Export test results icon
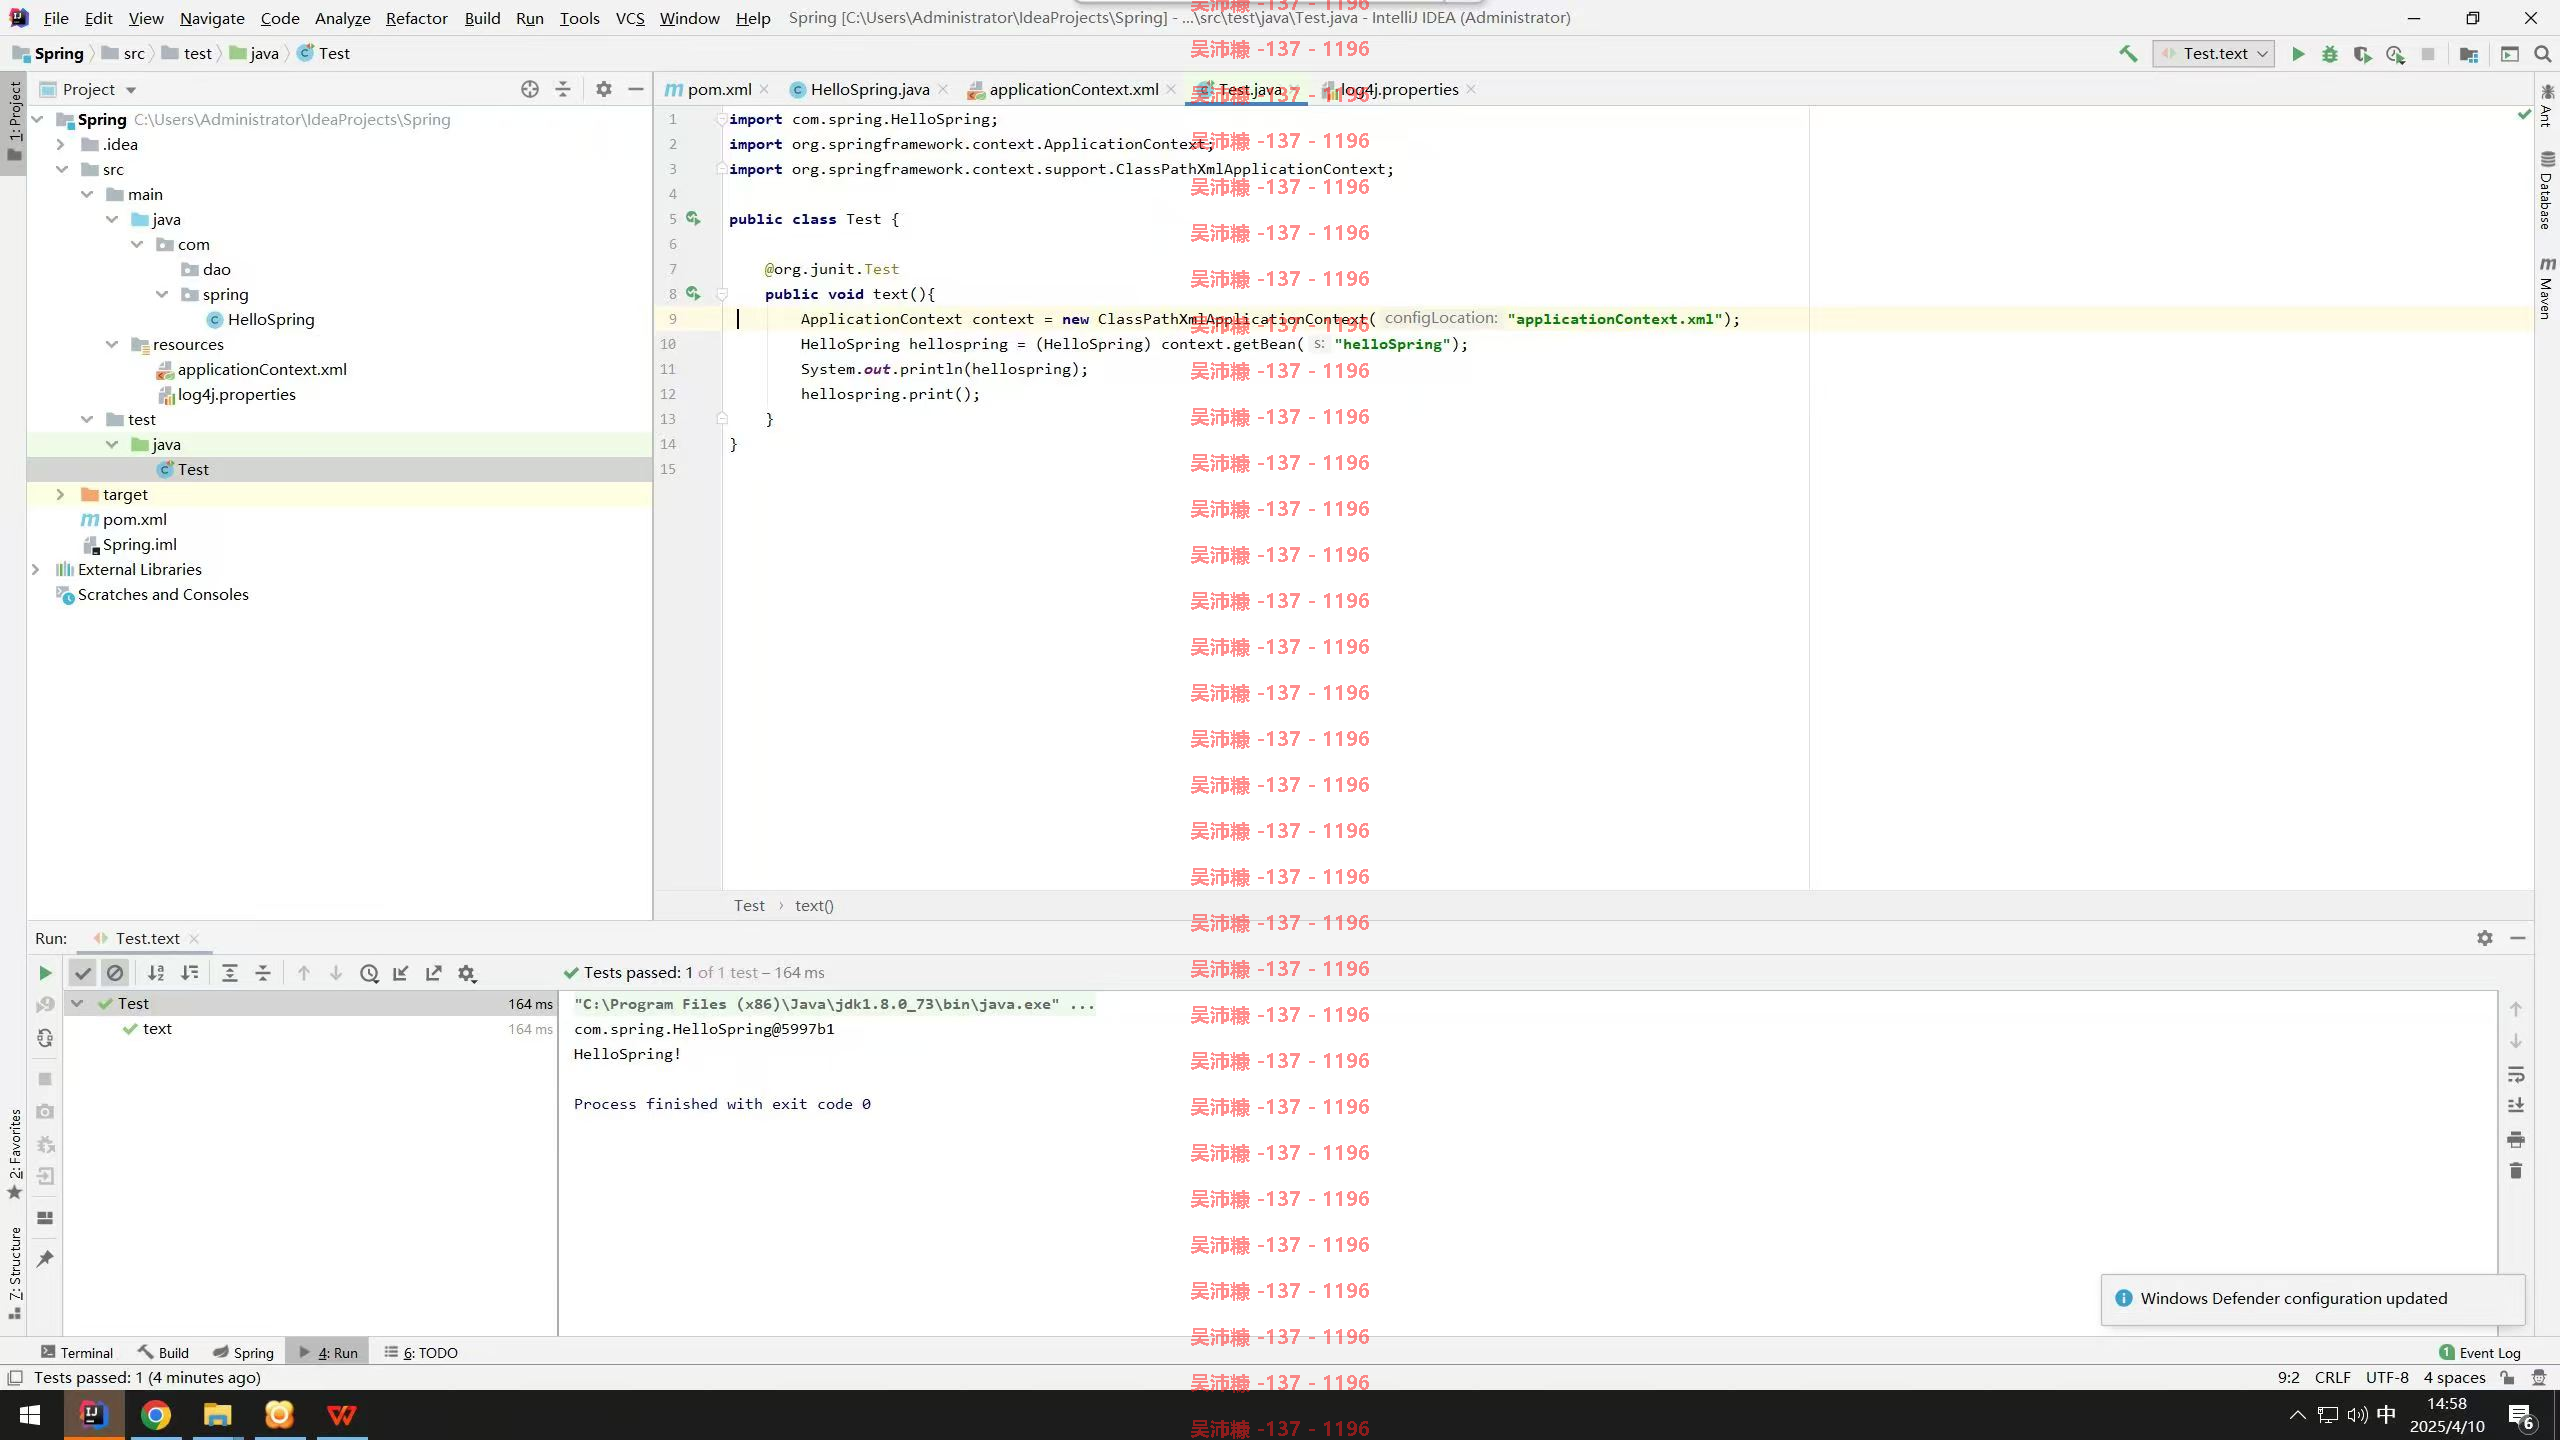2560x1440 pixels. point(434,973)
